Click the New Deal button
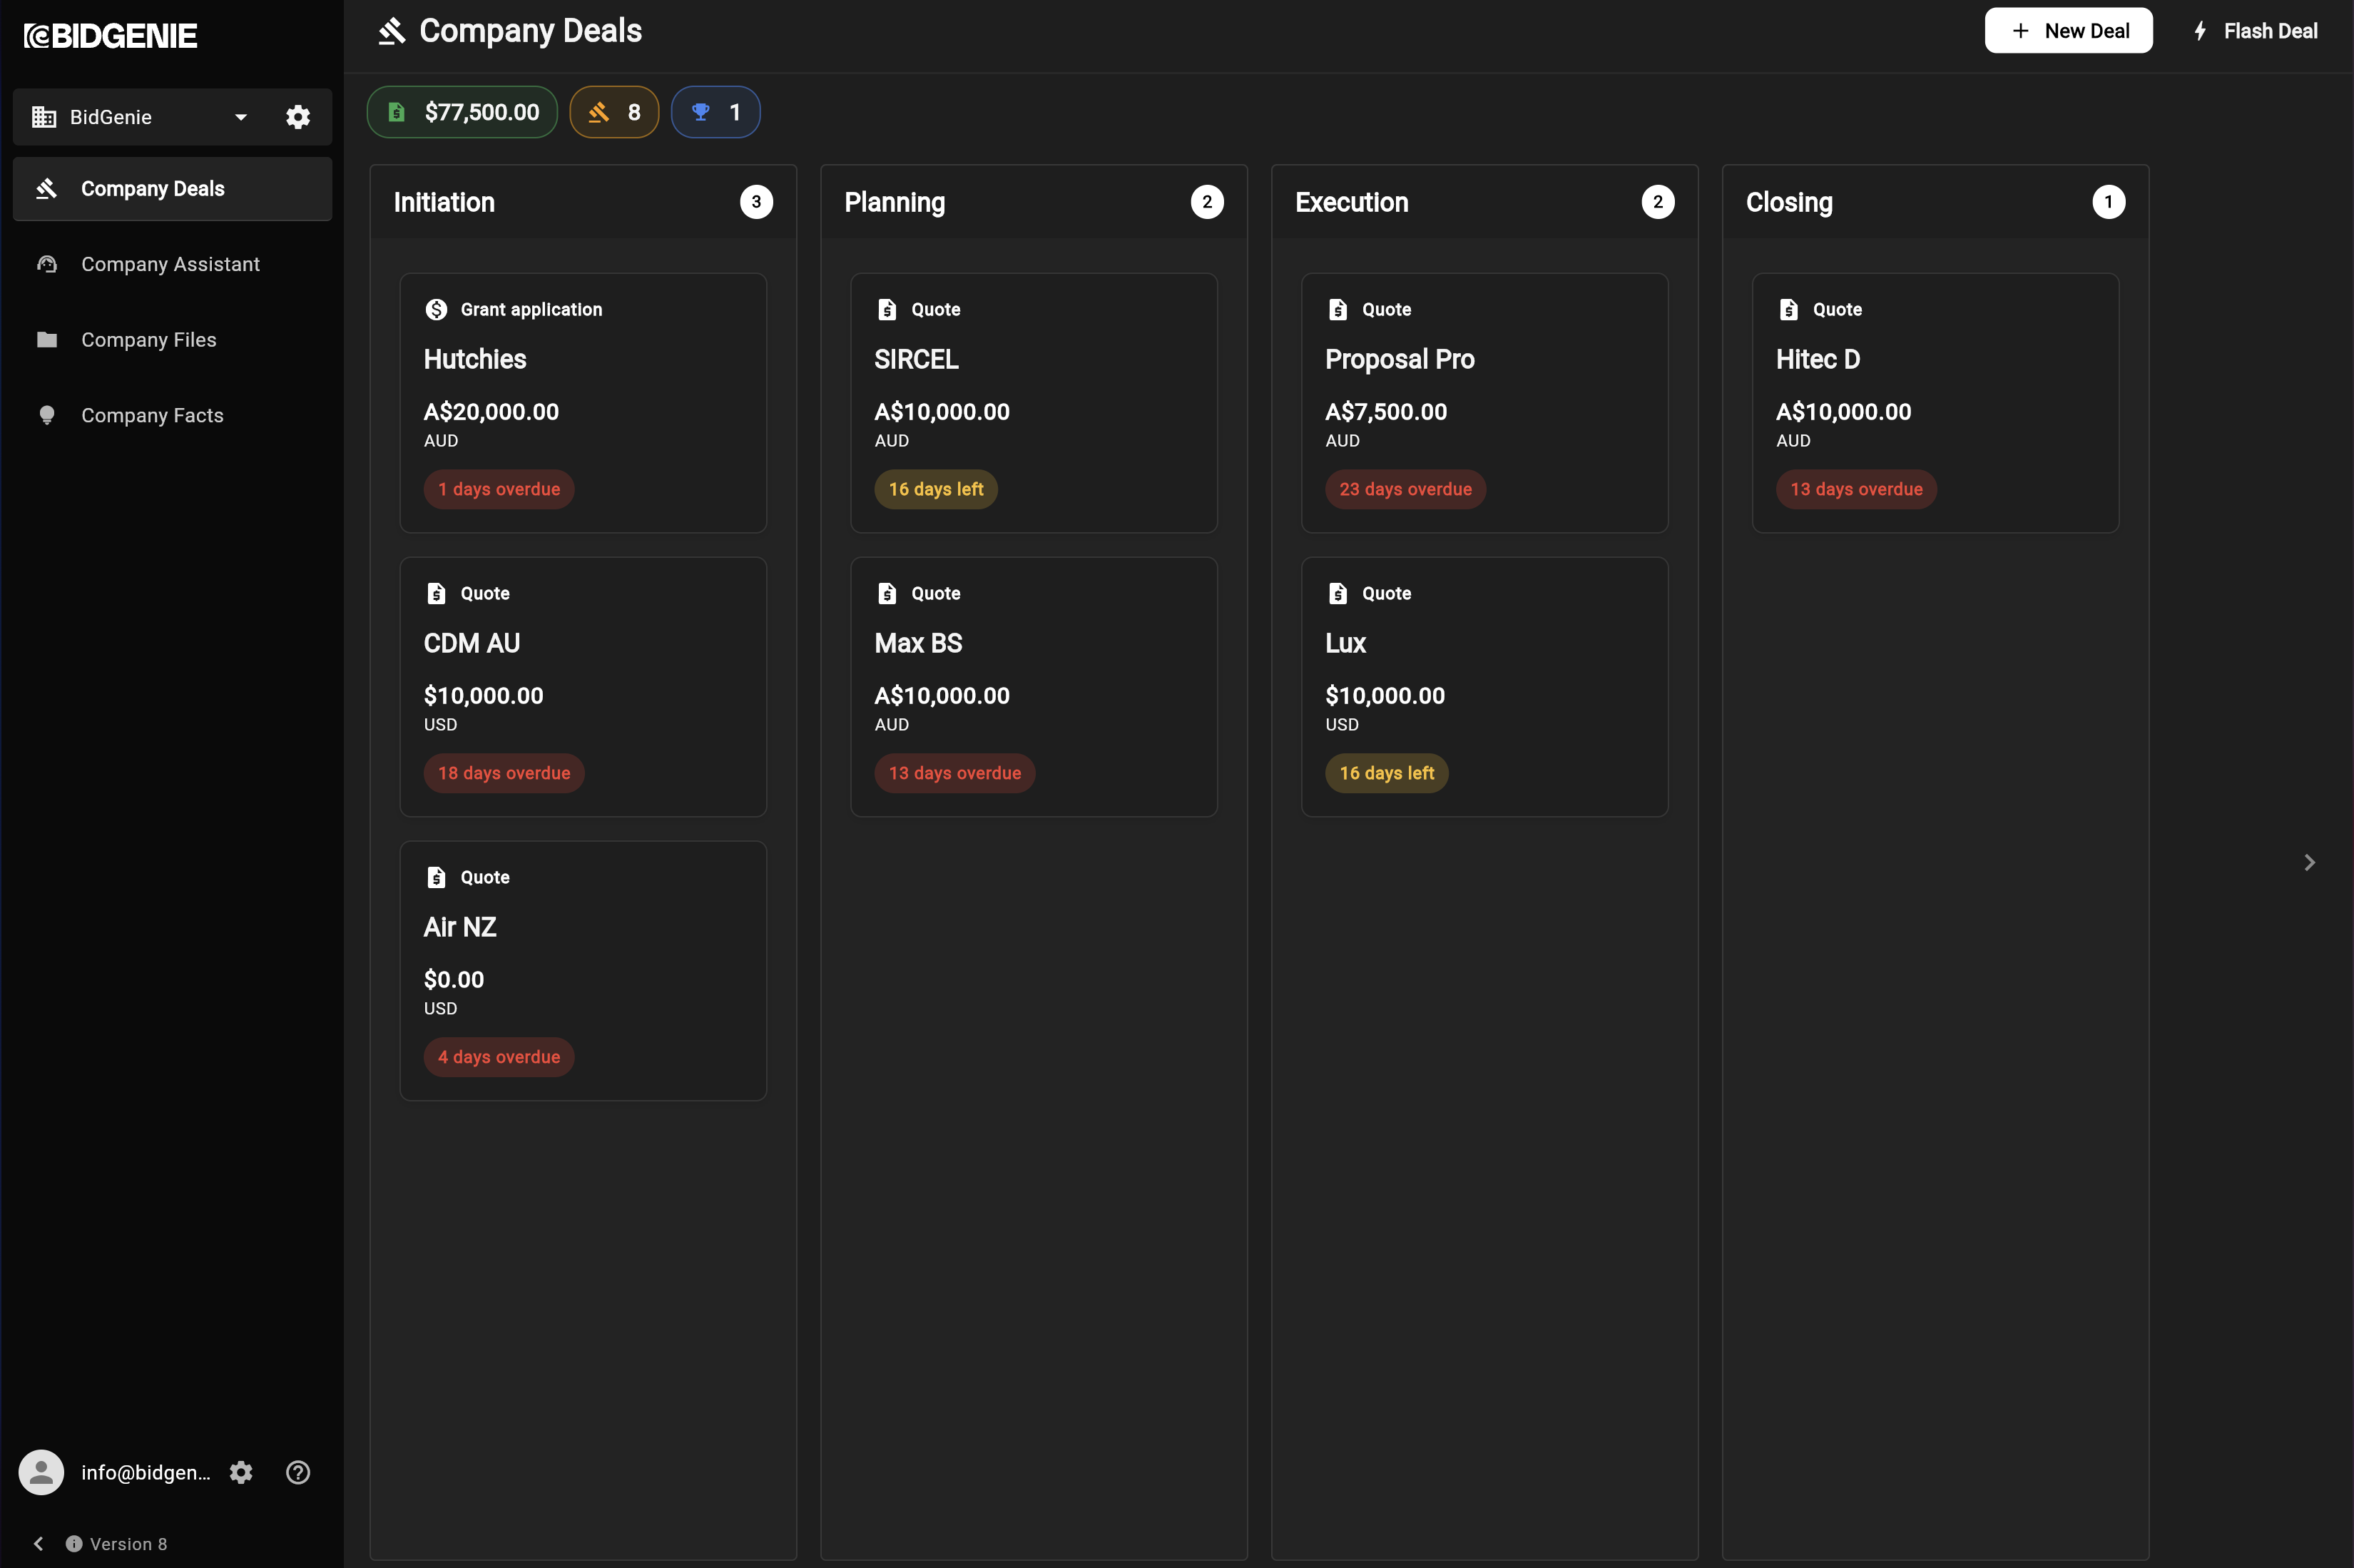 point(2068,31)
